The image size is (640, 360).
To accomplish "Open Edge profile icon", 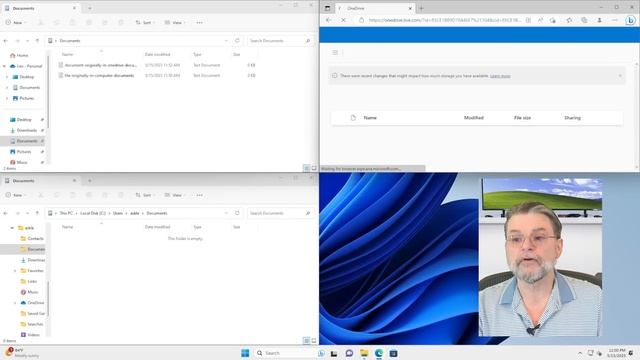I will [599, 20].
